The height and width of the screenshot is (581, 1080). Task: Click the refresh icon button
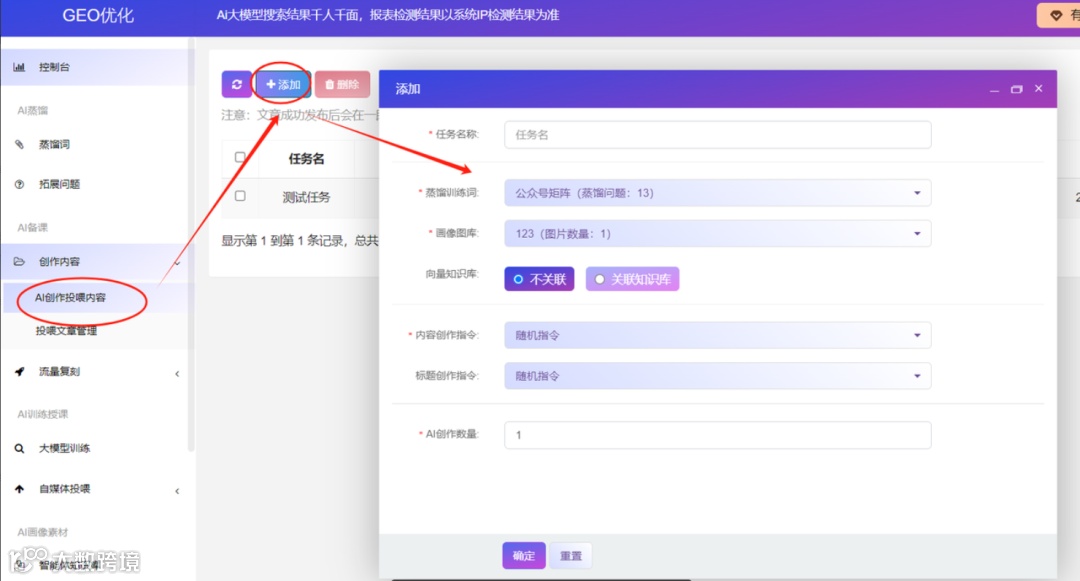[236, 85]
